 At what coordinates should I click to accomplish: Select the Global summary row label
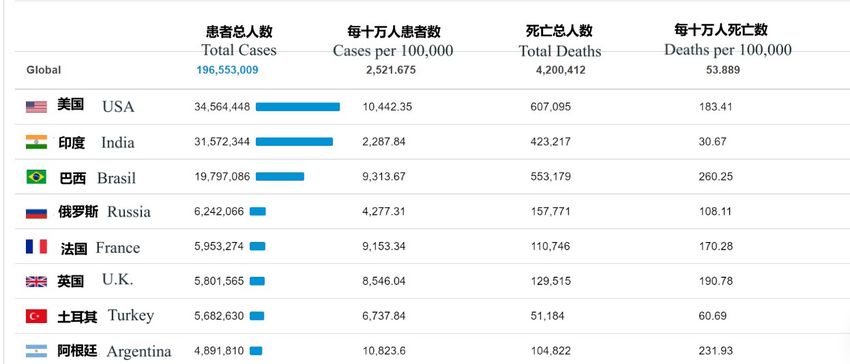pos(43,70)
